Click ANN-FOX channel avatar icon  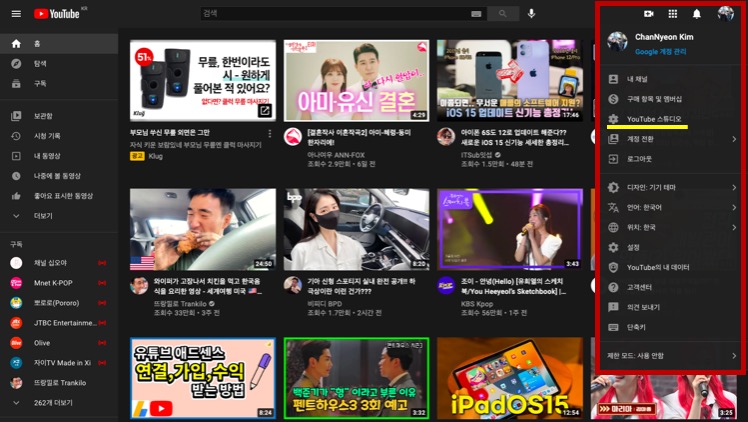pos(292,137)
